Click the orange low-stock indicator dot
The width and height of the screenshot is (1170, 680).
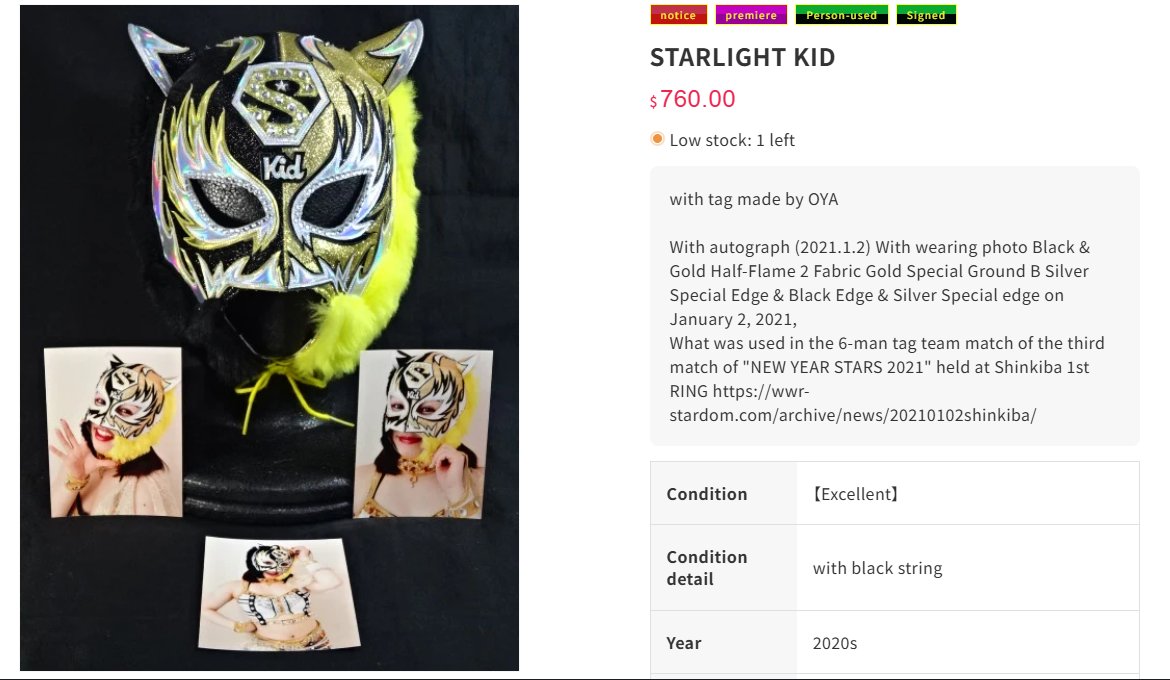click(657, 139)
